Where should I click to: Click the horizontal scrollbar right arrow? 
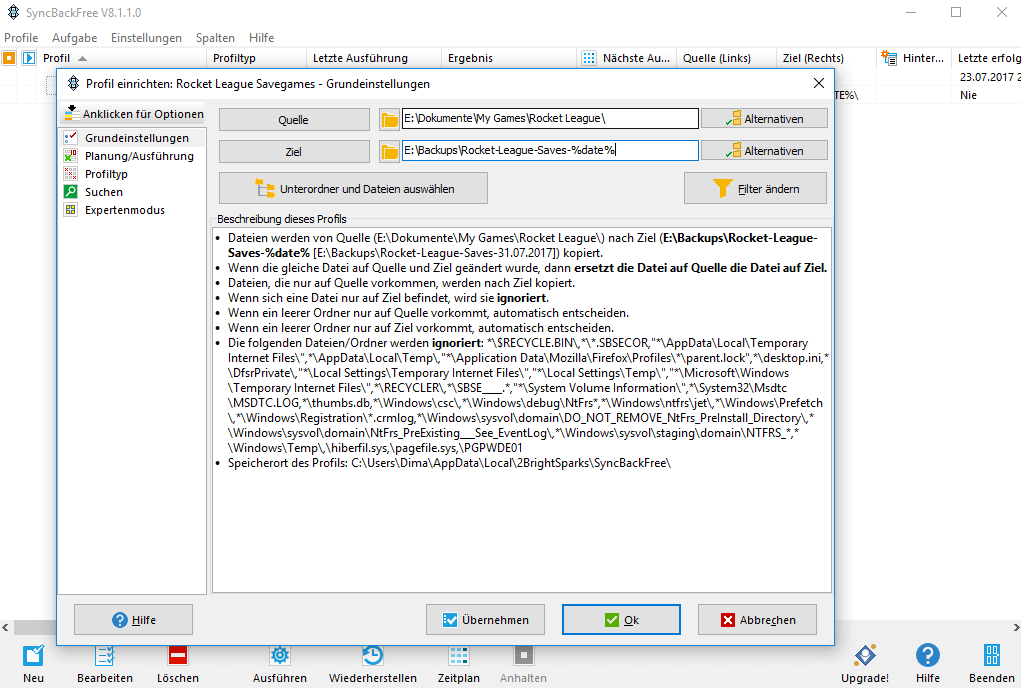(1015, 627)
